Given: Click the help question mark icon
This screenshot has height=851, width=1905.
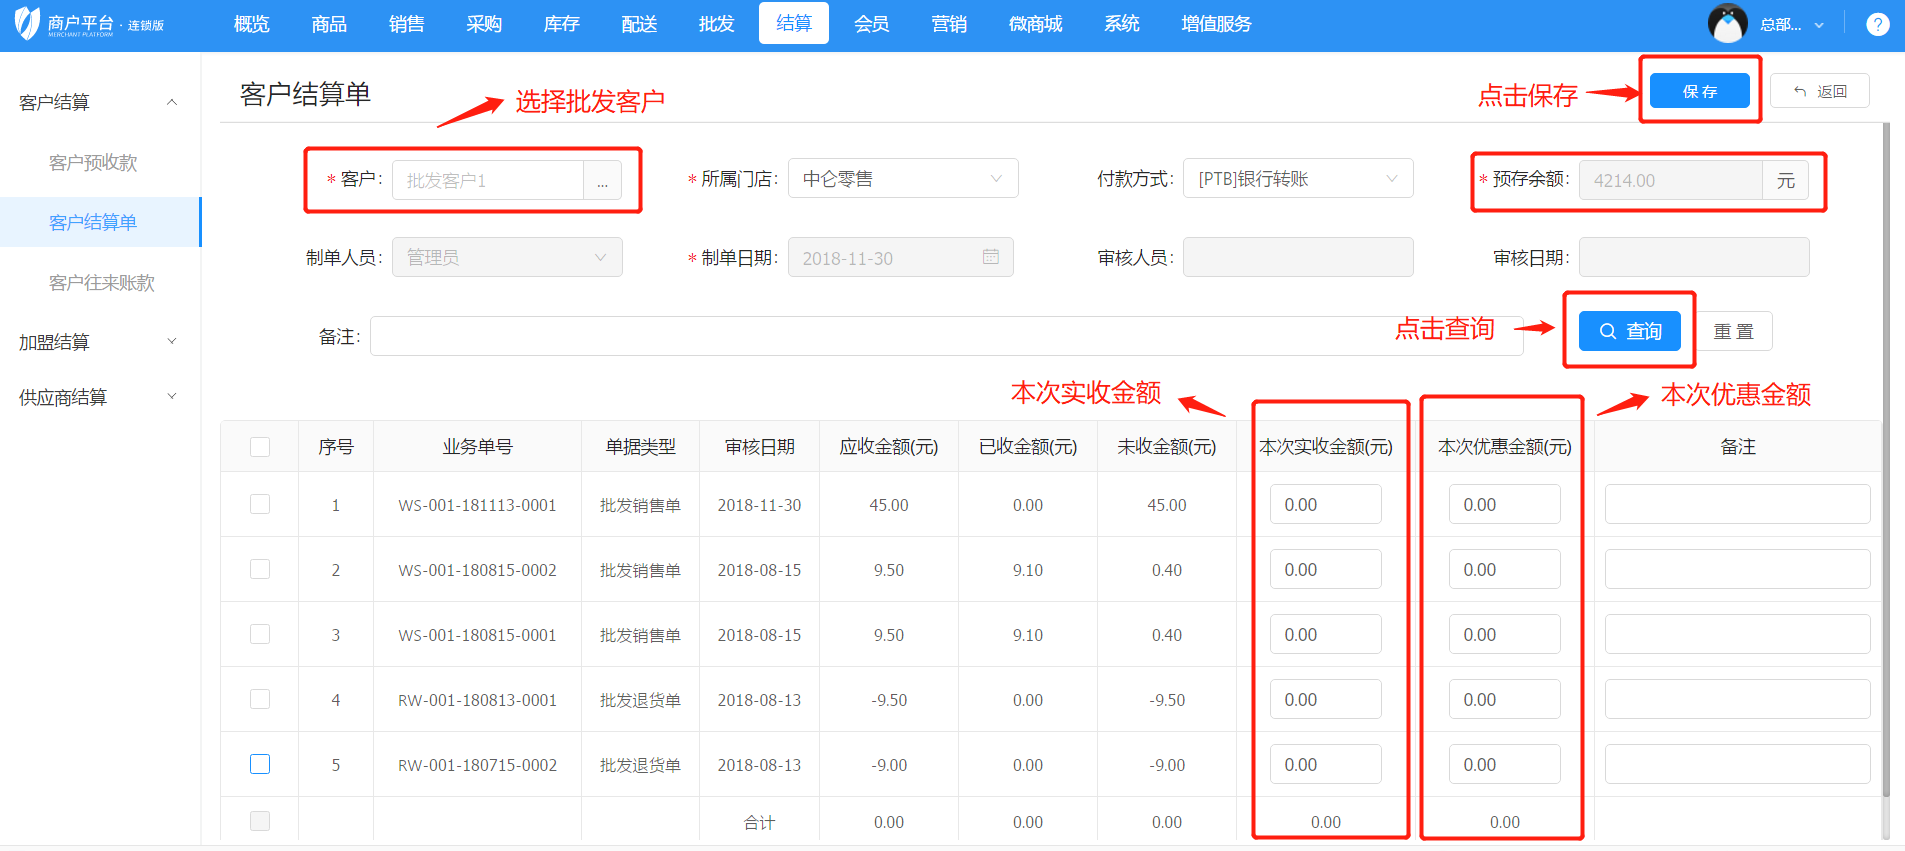Looking at the screenshot, I should coord(1877,24).
